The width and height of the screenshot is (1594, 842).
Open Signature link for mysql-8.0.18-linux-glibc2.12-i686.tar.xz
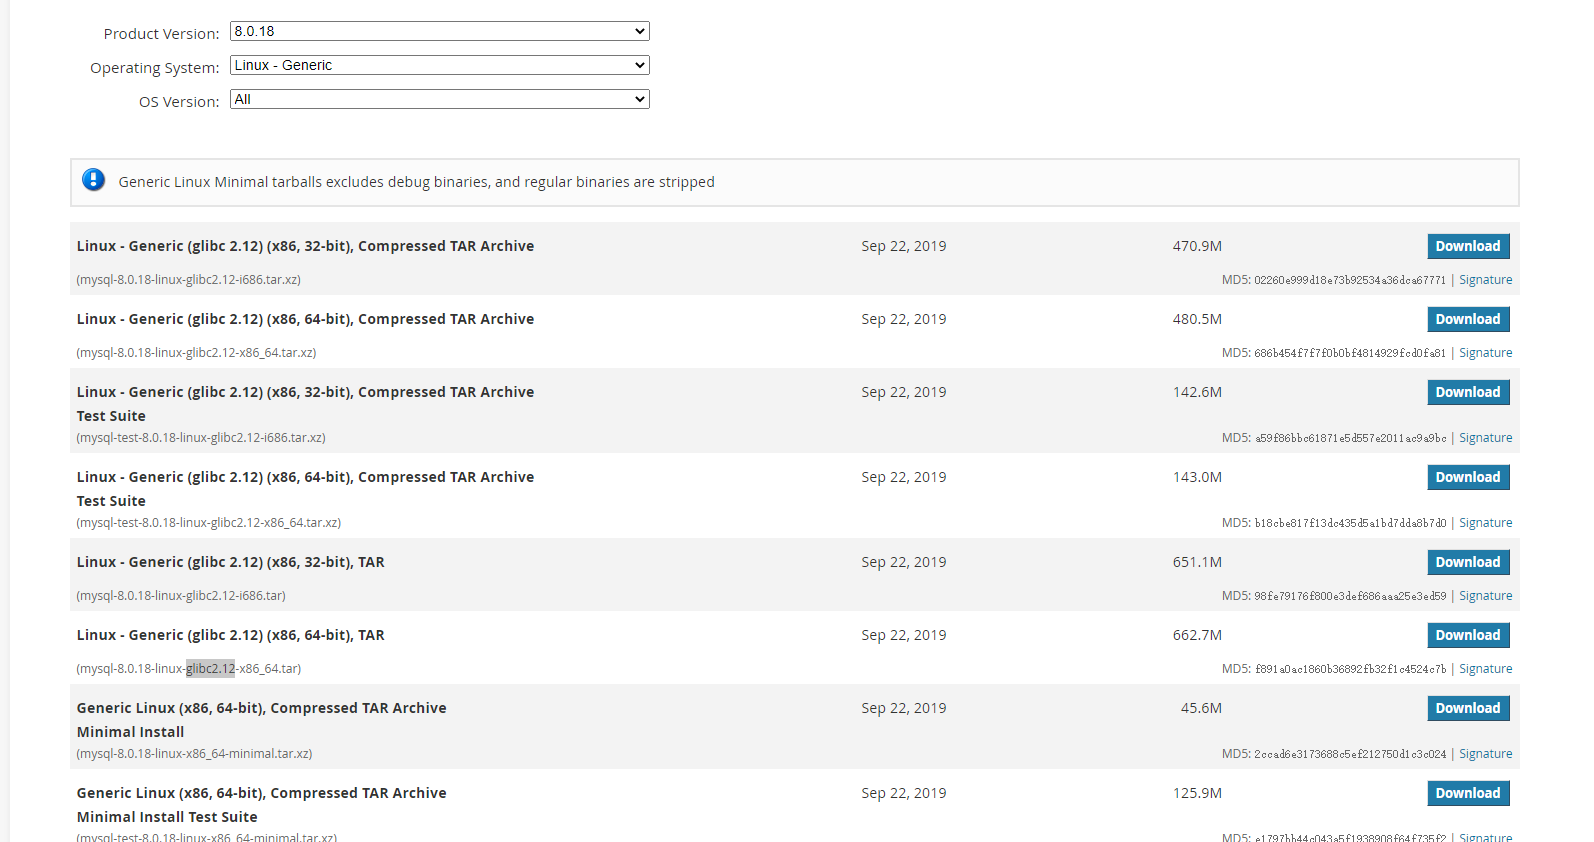[1485, 280]
